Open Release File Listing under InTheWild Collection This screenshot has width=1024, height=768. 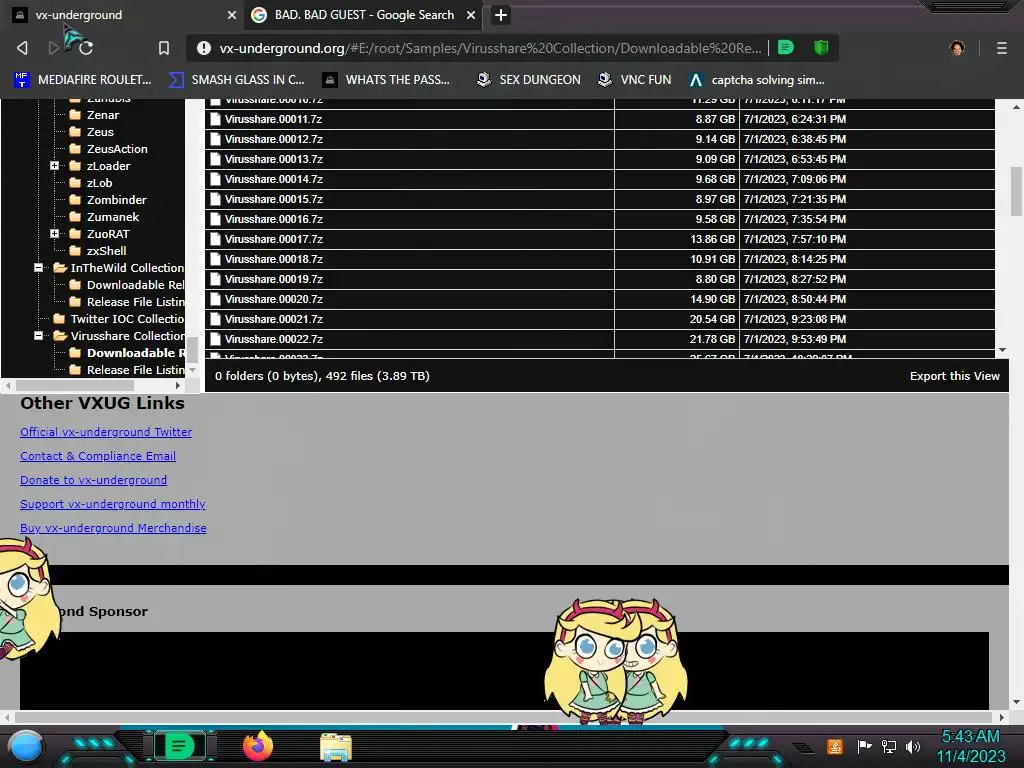[135, 302]
